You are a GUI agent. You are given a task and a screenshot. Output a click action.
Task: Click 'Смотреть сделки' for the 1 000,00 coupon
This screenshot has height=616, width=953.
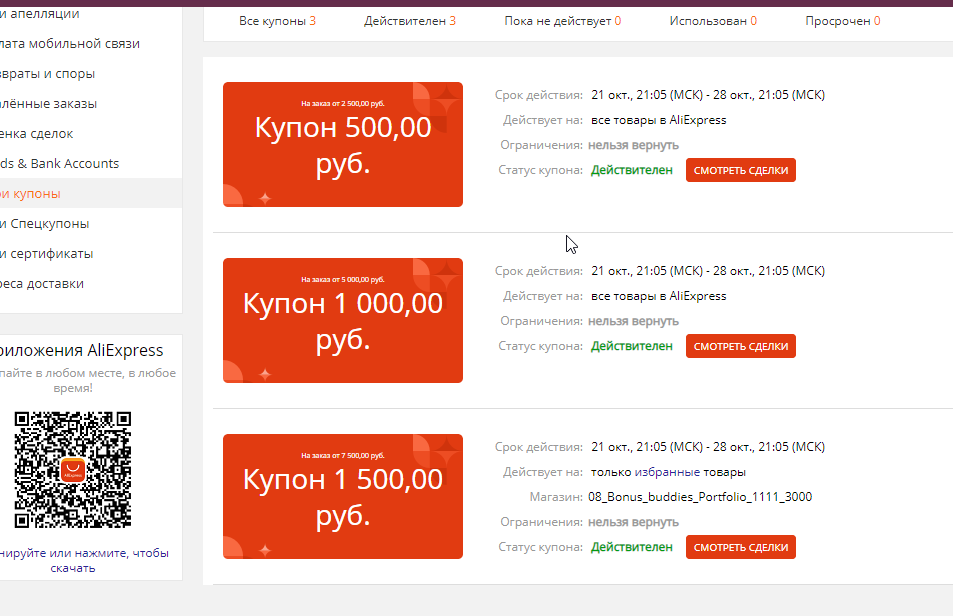click(x=741, y=346)
